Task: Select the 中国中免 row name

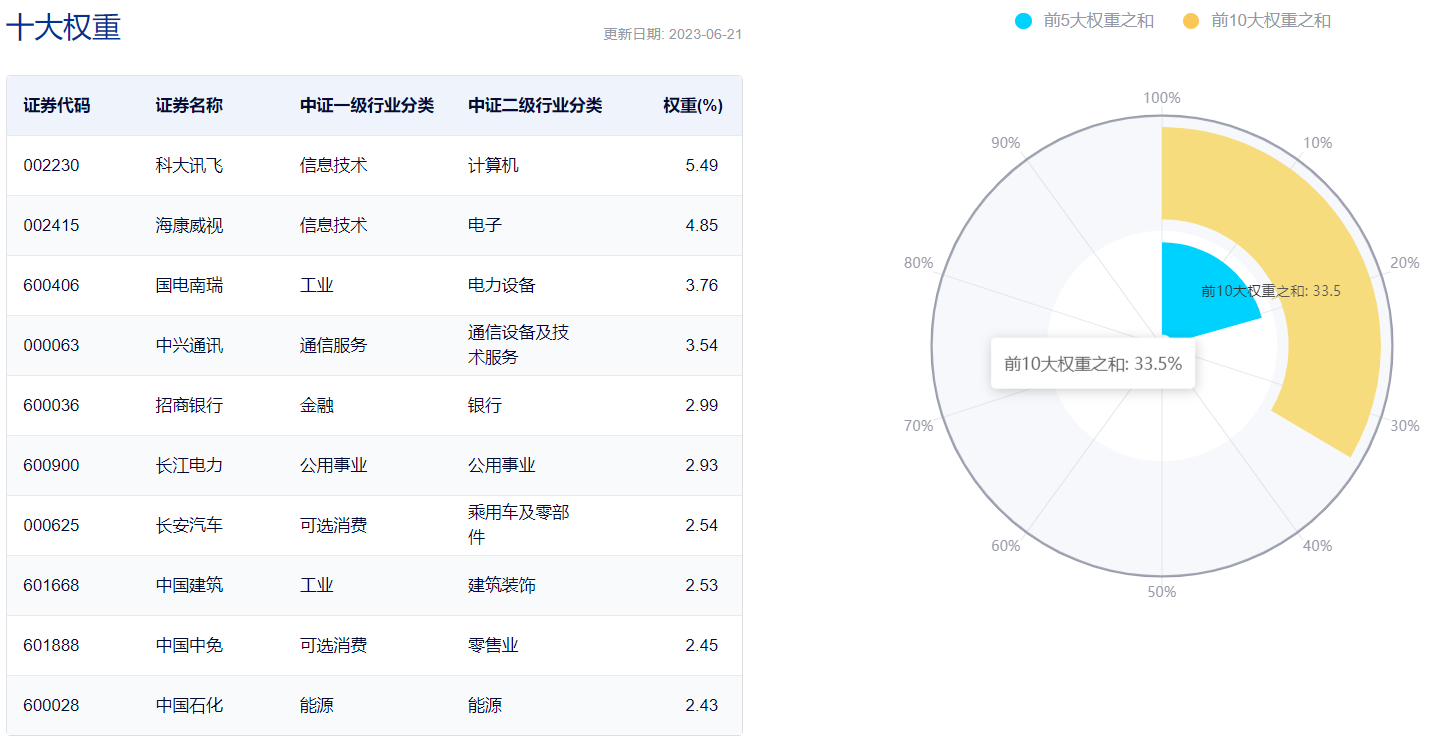Action: coord(189,646)
